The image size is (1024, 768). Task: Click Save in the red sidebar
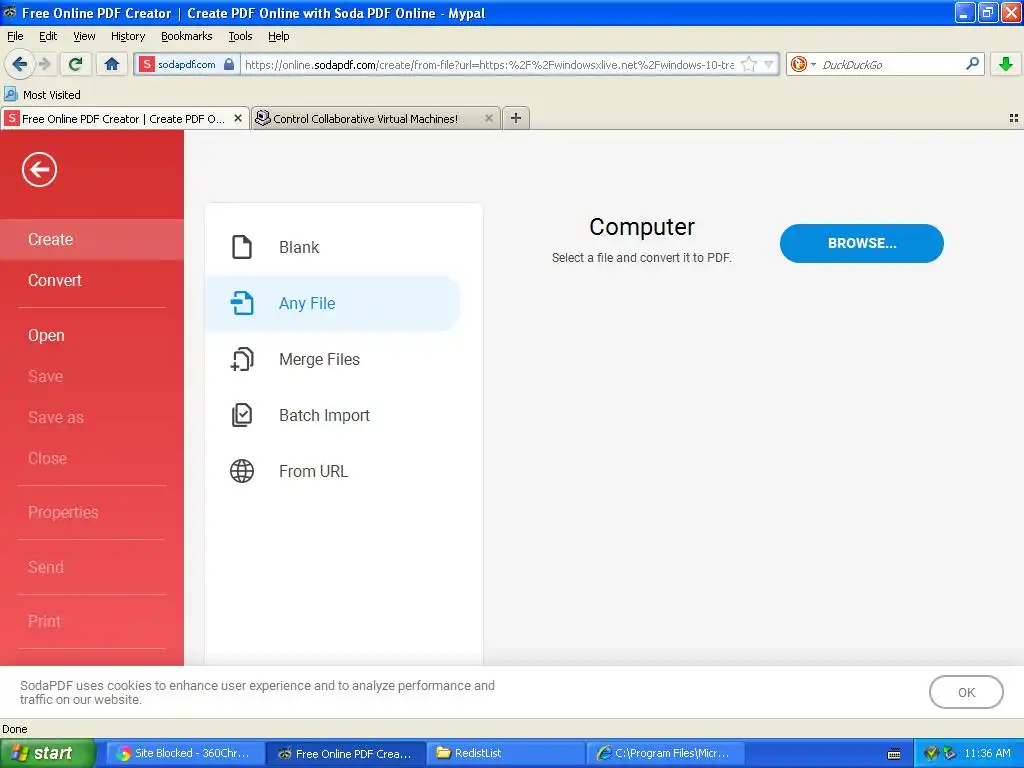click(92, 377)
